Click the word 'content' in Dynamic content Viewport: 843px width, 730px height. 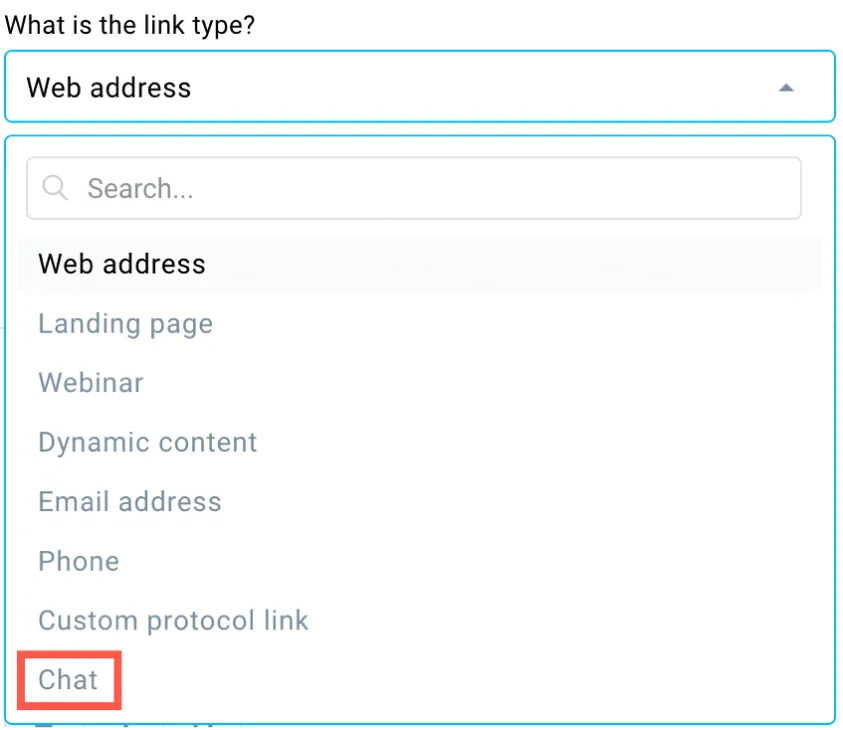208,442
